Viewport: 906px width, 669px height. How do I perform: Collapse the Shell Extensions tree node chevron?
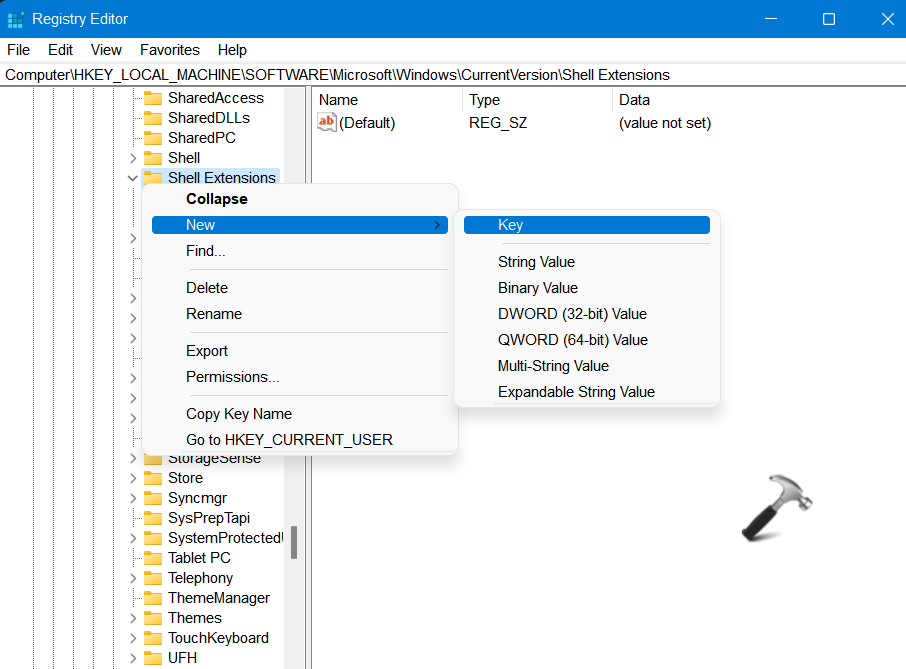click(x=133, y=178)
